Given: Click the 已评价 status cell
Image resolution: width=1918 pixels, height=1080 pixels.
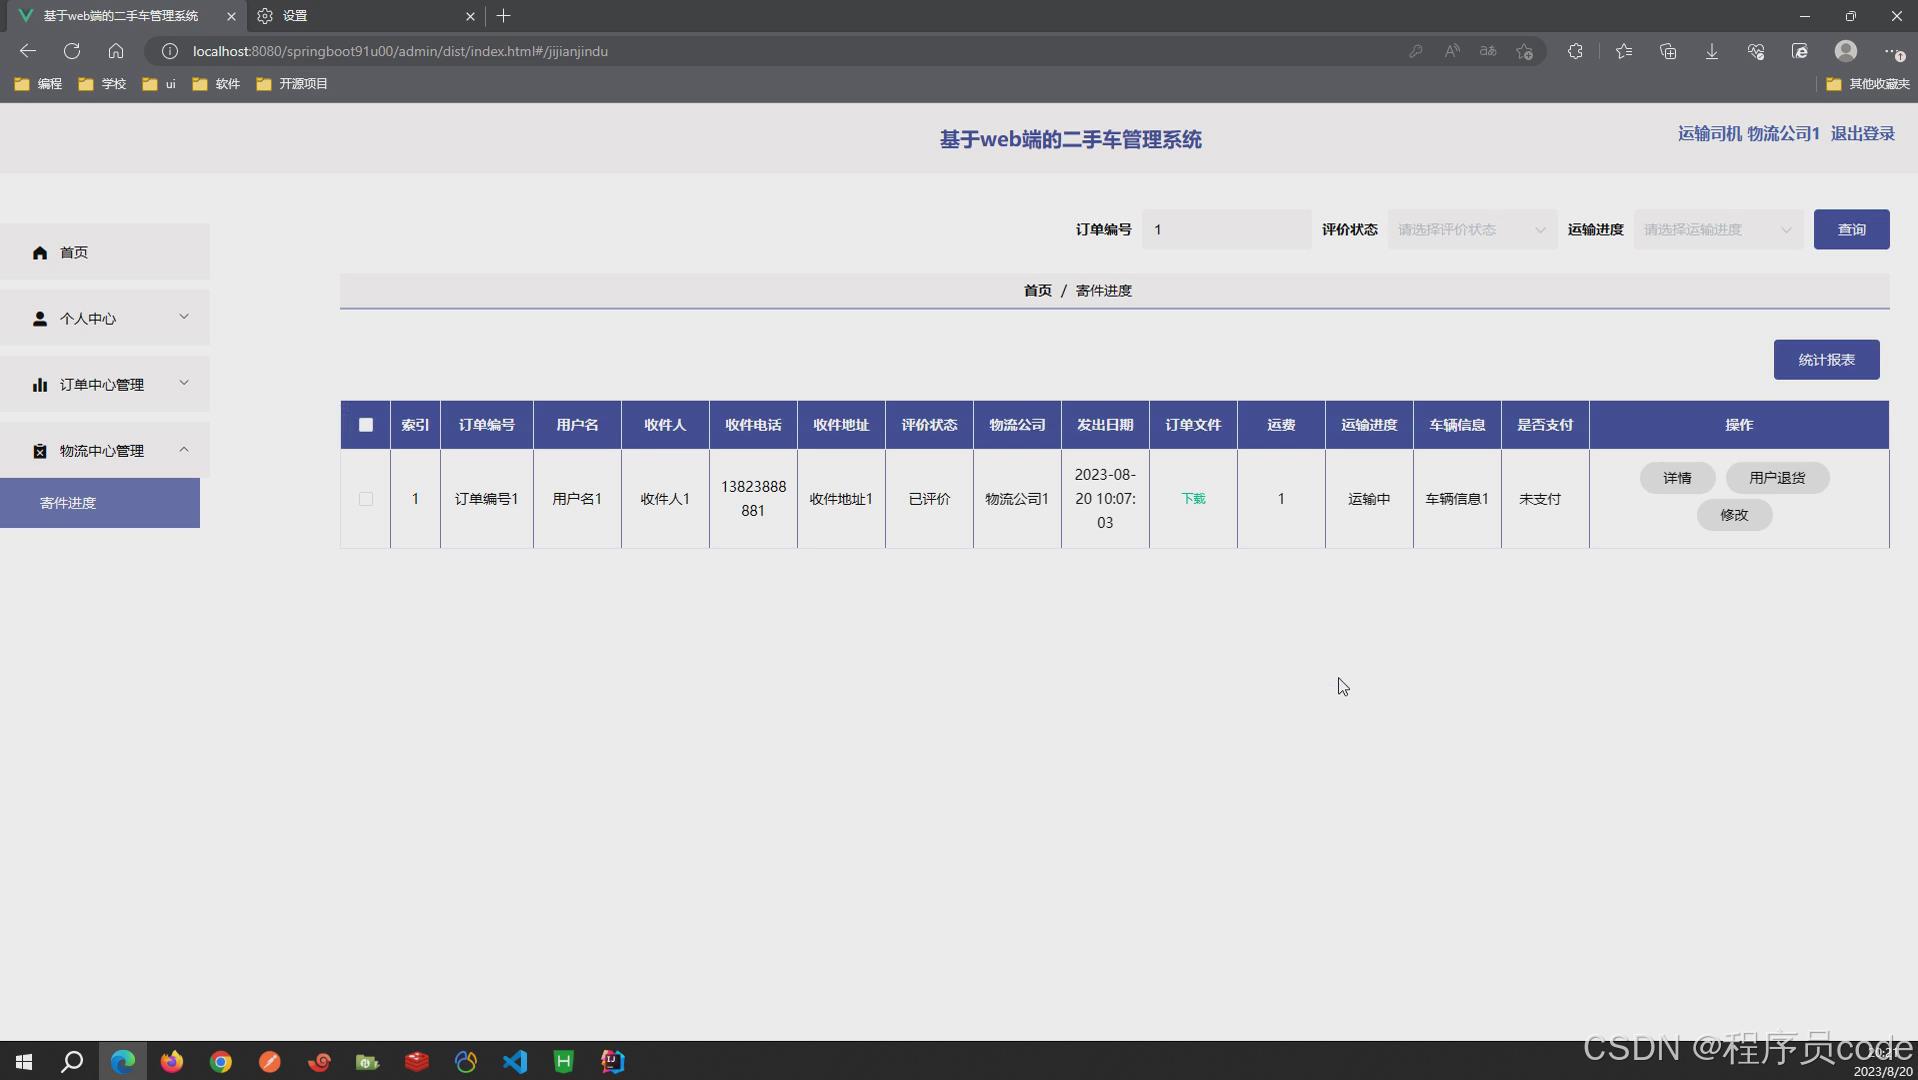Looking at the screenshot, I should (929, 499).
